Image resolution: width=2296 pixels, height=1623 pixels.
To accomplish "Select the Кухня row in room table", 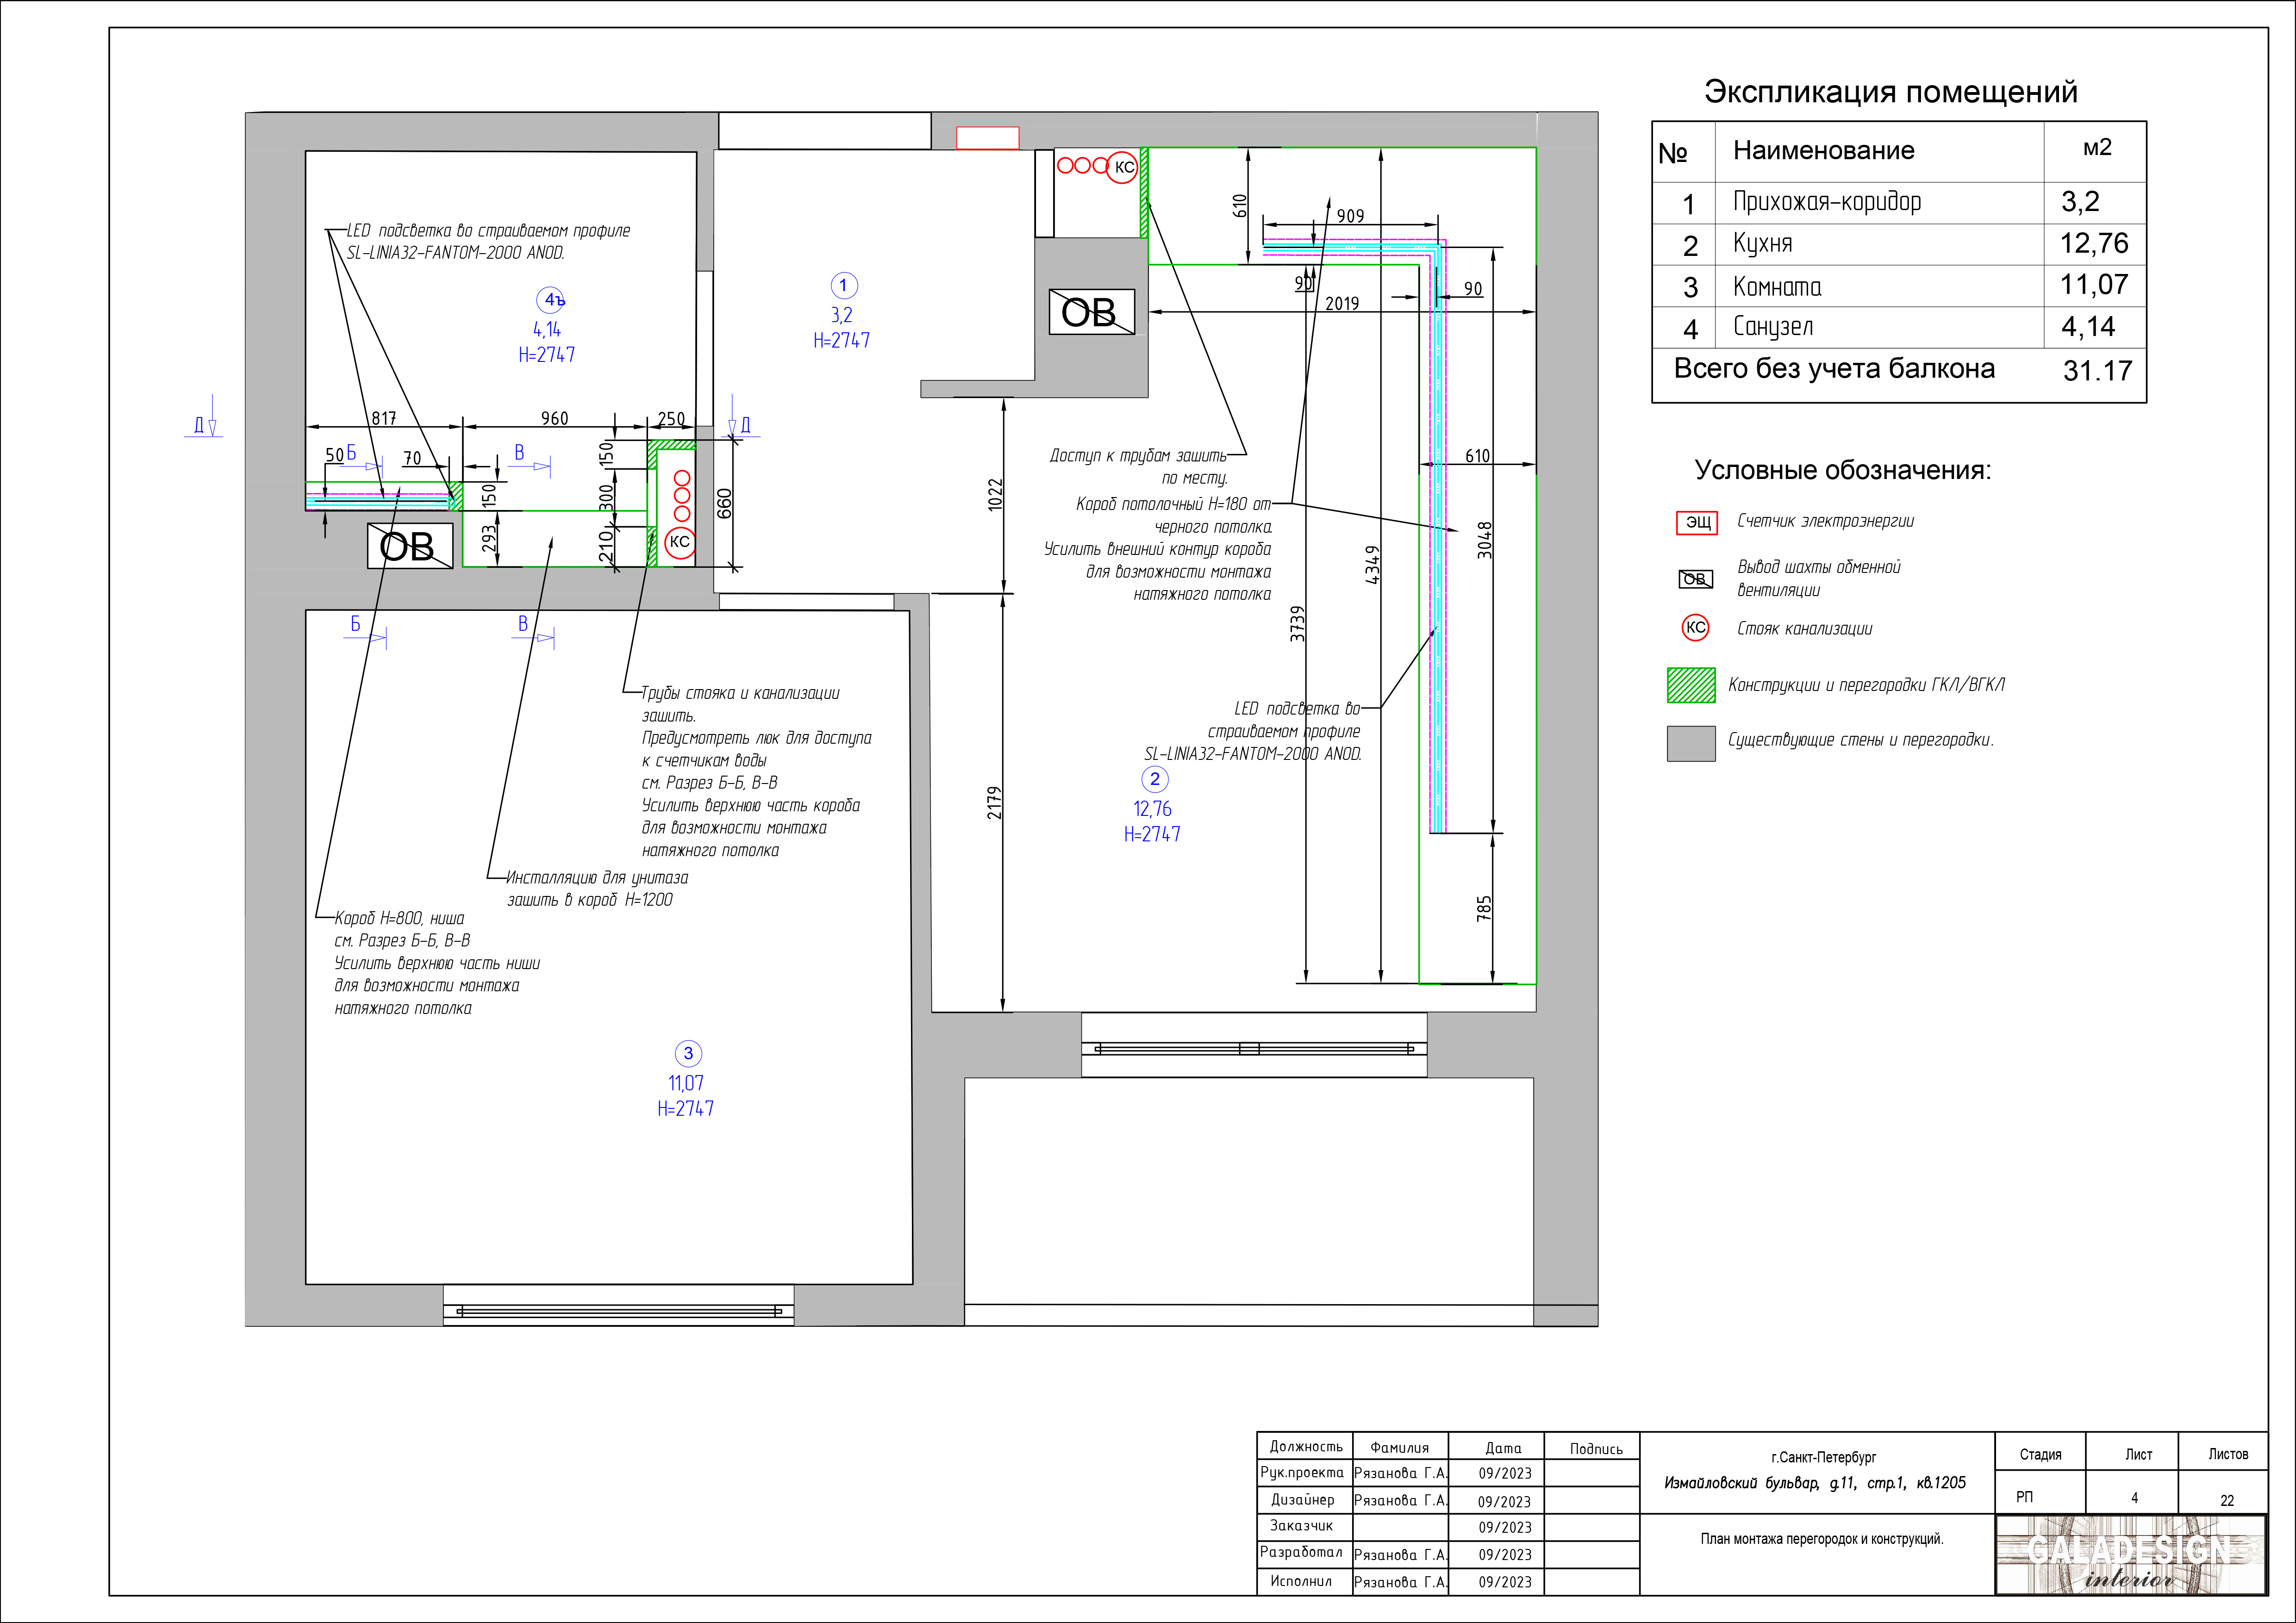I will pos(1899,244).
